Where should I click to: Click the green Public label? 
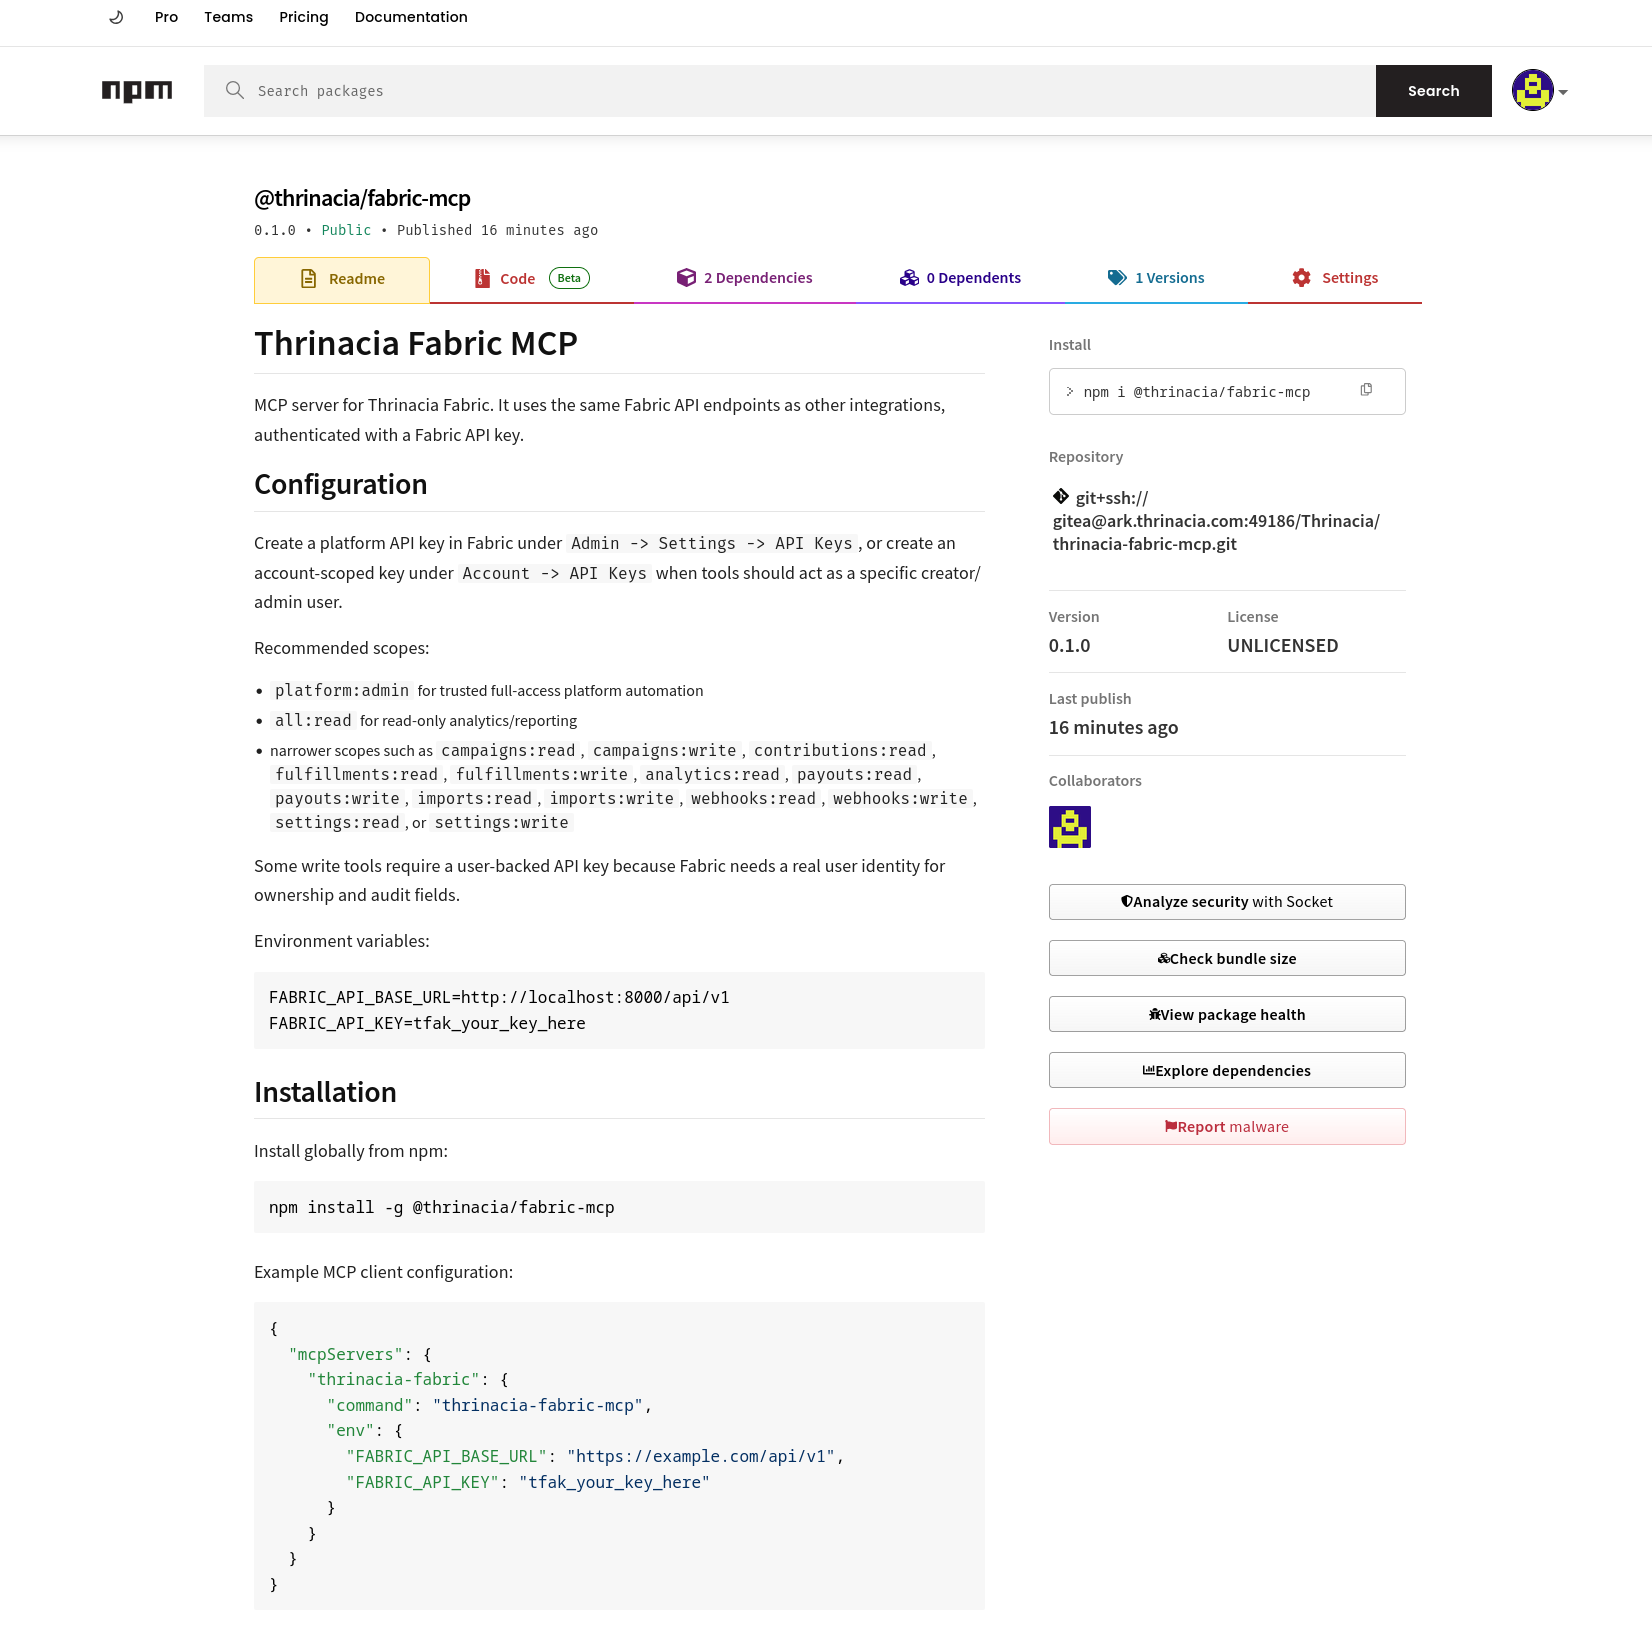[346, 230]
